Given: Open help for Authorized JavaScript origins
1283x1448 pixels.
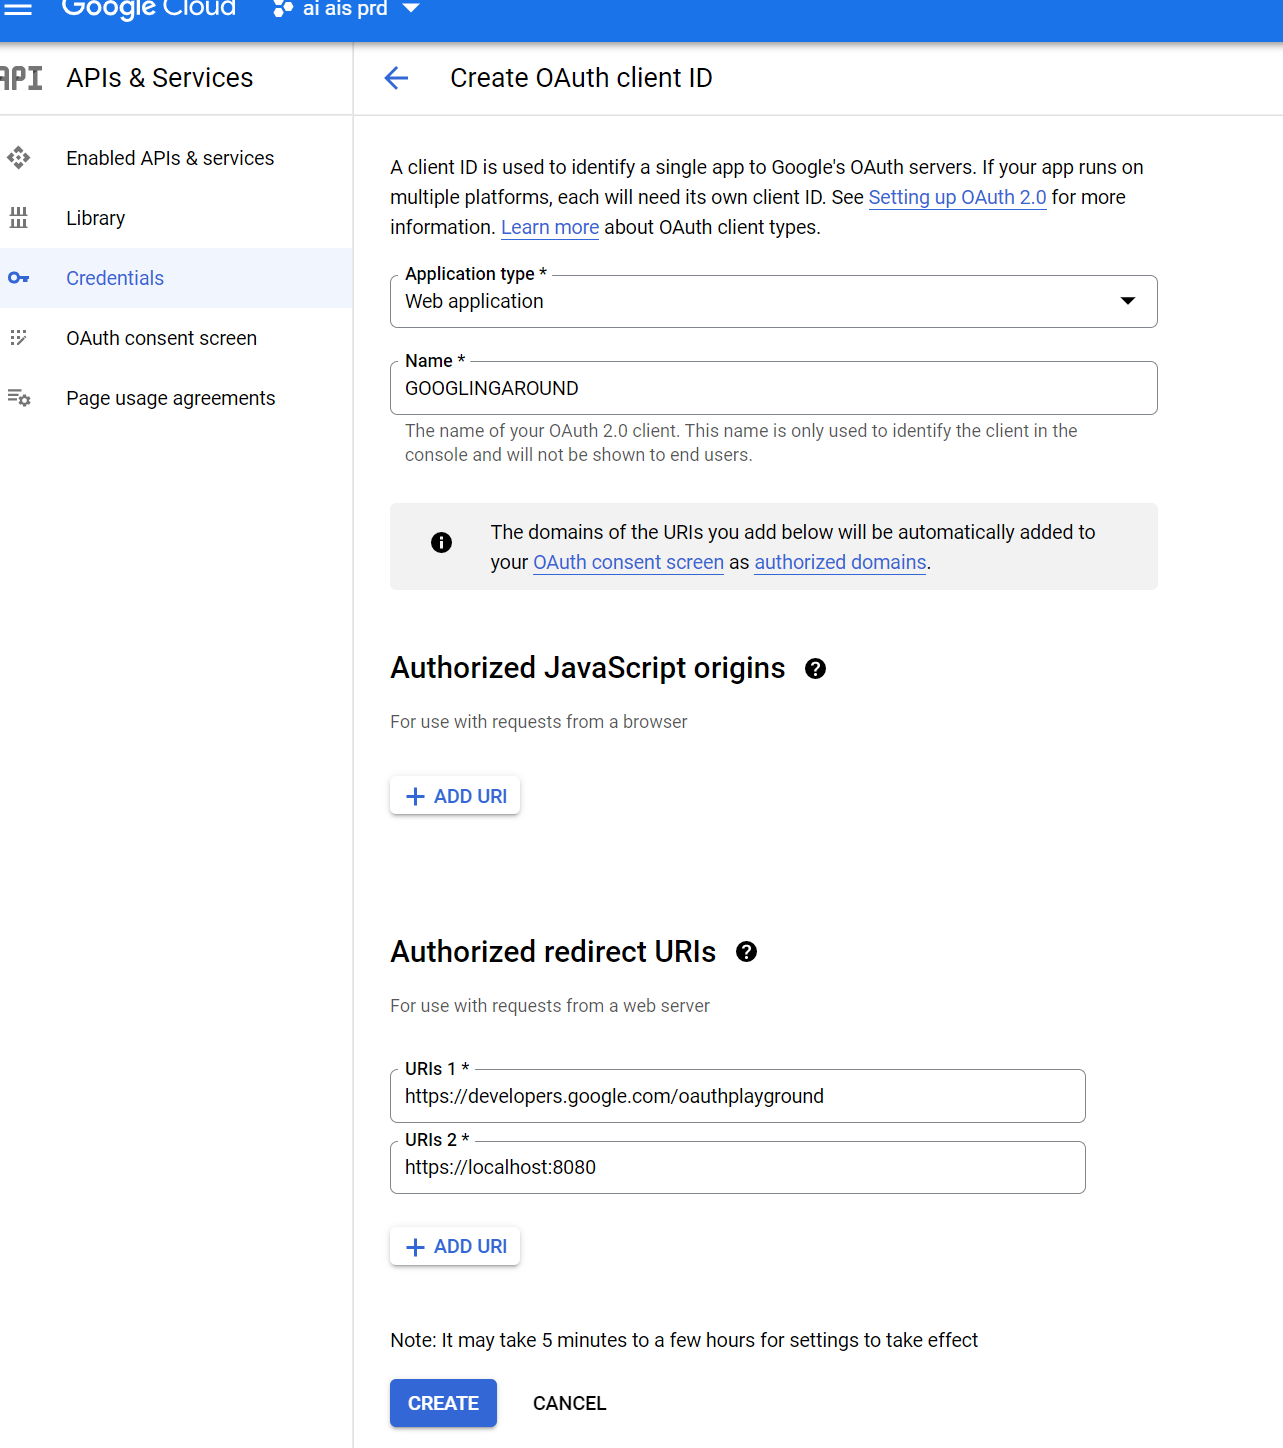Looking at the screenshot, I should coord(815,669).
